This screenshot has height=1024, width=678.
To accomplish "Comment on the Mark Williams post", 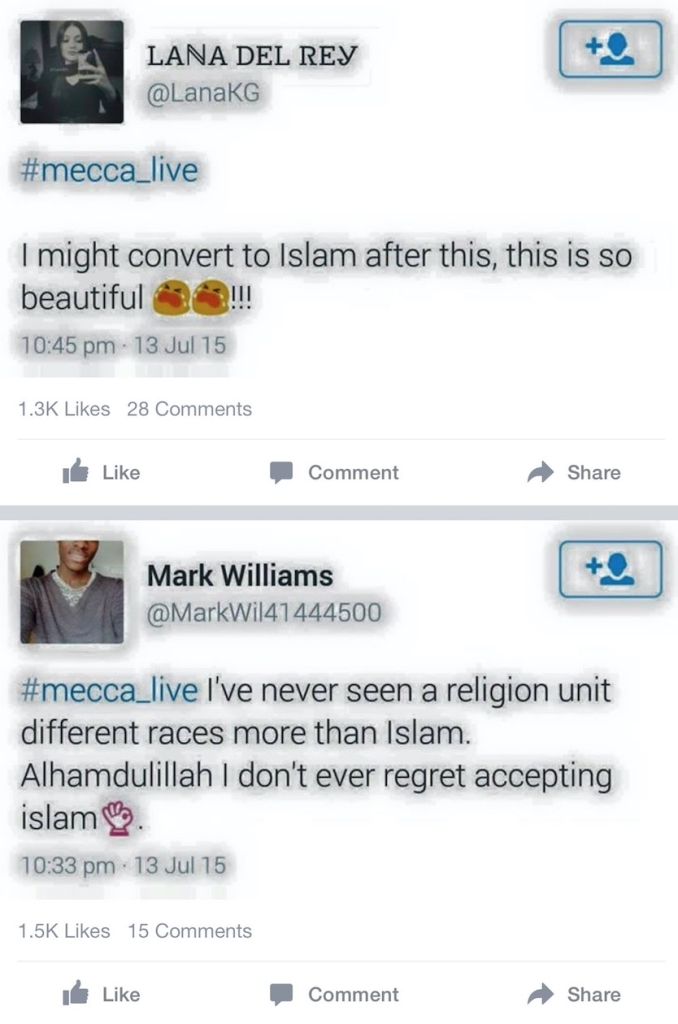I will click(x=334, y=994).
